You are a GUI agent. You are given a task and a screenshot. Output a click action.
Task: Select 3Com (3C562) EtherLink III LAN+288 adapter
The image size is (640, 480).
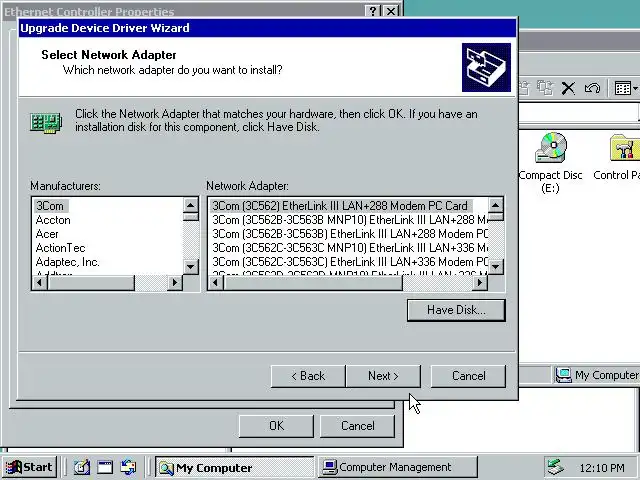click(340, 206)
